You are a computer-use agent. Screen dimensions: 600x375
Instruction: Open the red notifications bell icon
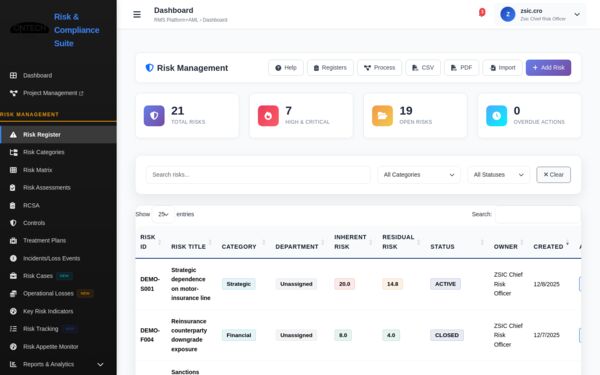point(482,13)
